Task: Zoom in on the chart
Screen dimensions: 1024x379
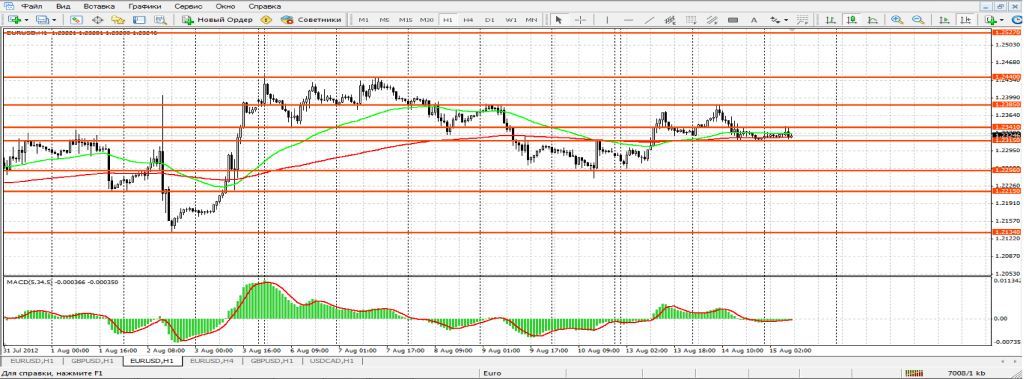Action: click(897, 20)
